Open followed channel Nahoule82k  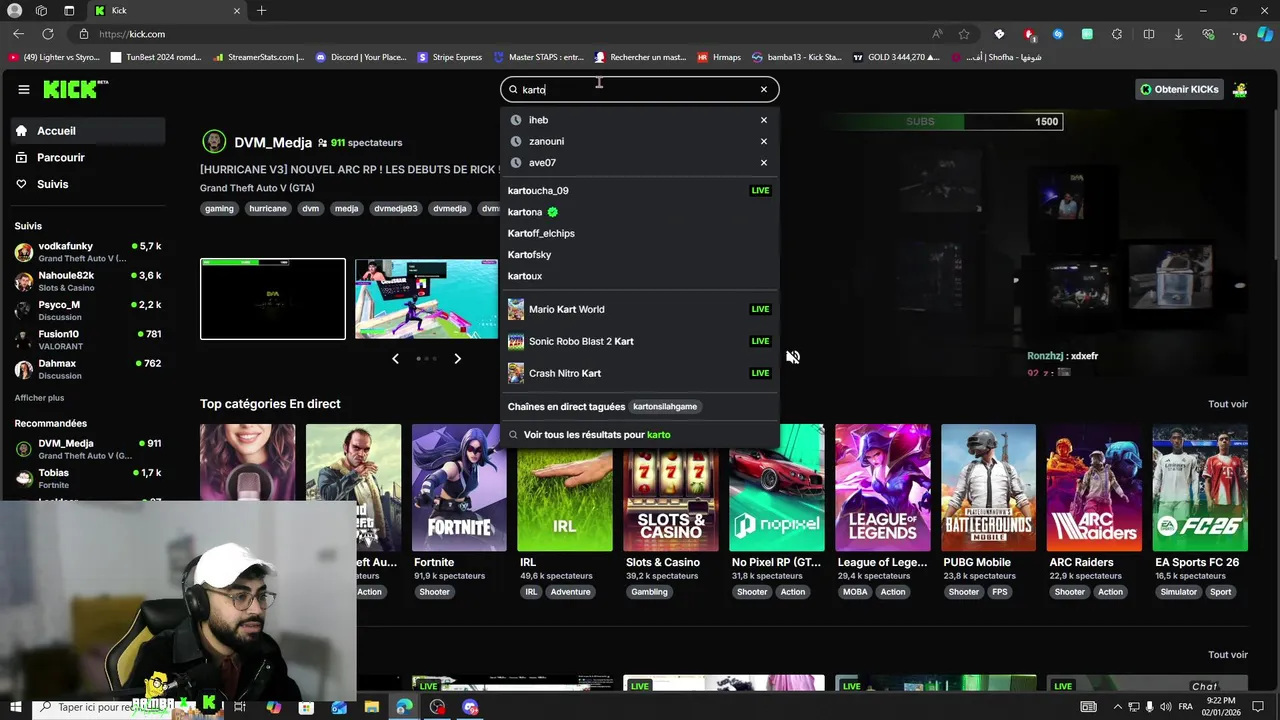[87, 281]
